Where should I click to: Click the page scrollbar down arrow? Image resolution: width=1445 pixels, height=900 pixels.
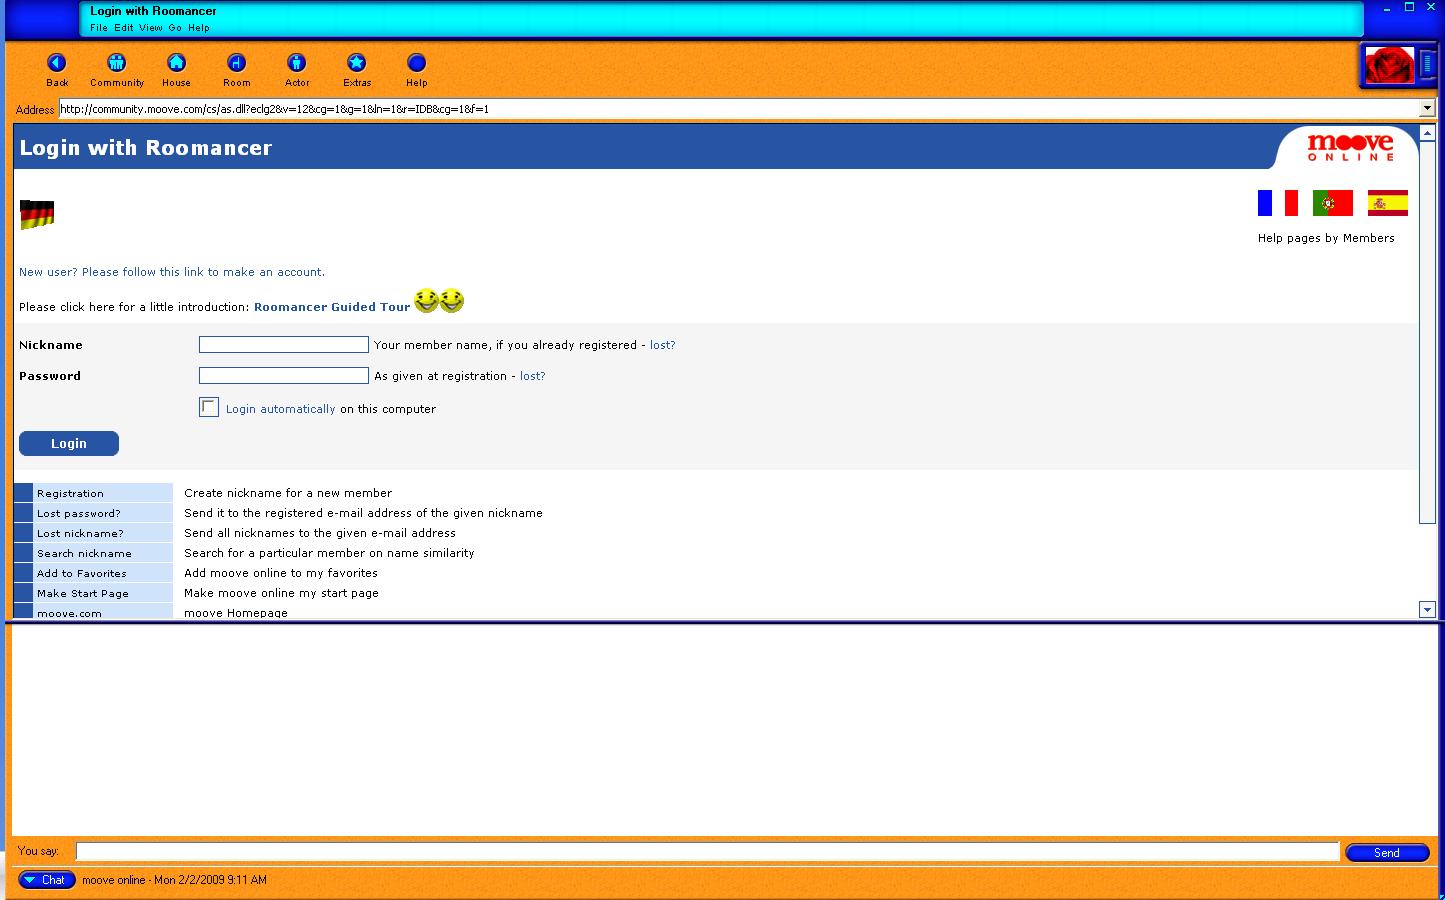pyautogui.click(x=1427, y=609)
